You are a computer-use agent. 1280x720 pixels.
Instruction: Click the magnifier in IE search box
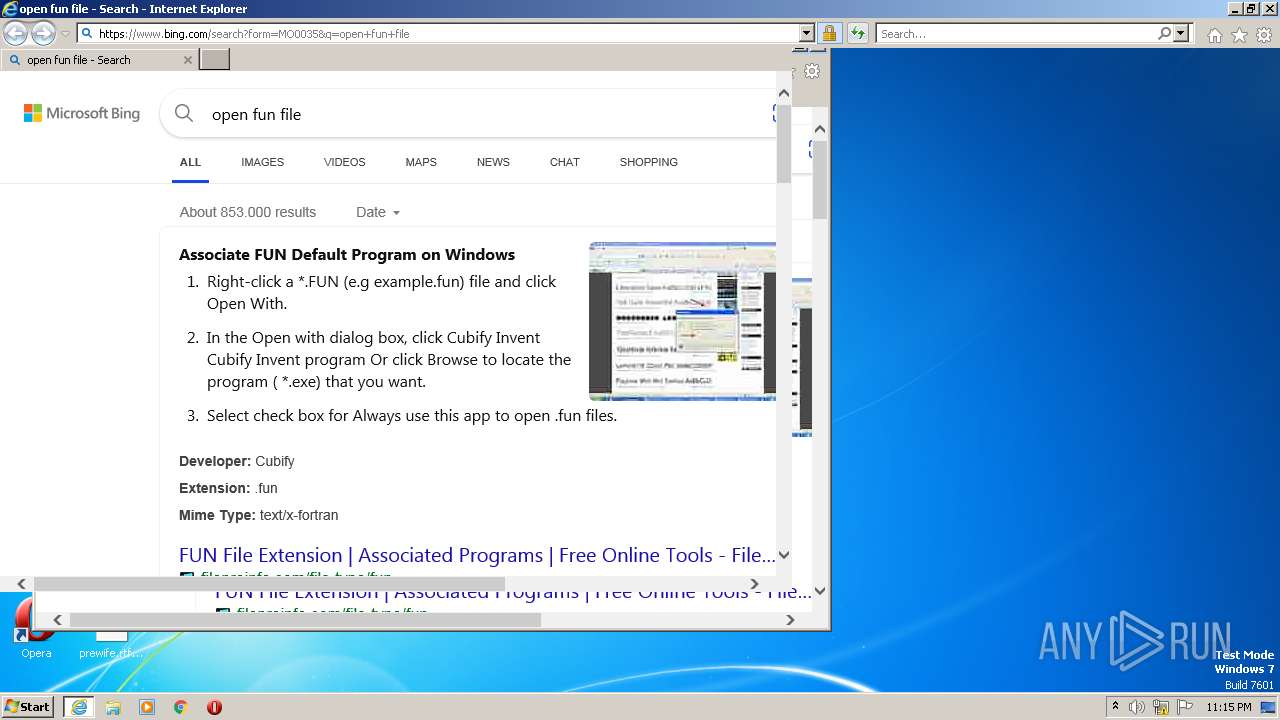1164,34
